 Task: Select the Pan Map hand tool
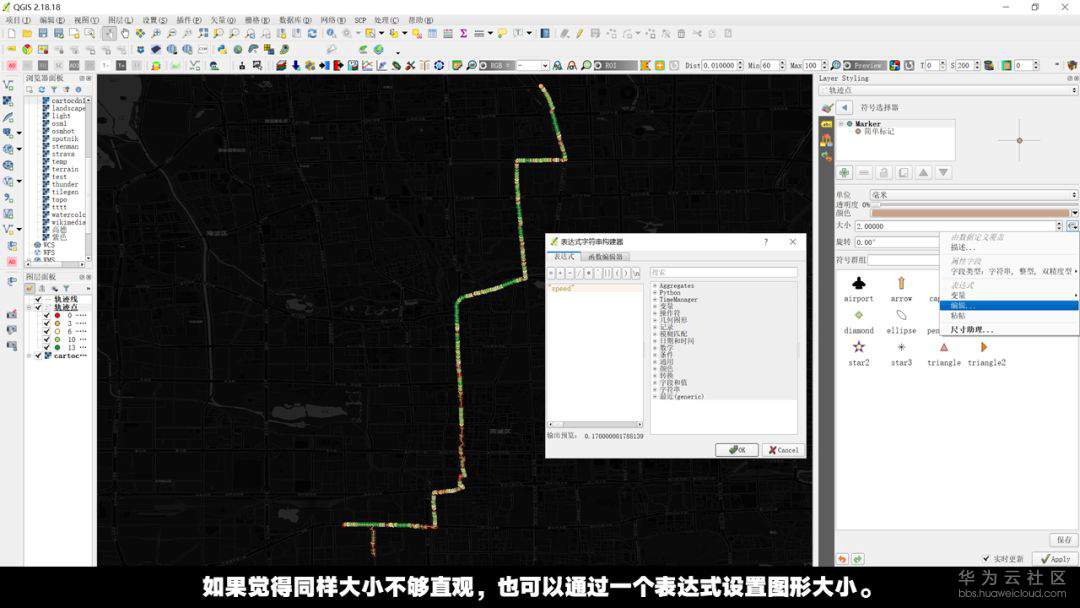coord(125,33)
